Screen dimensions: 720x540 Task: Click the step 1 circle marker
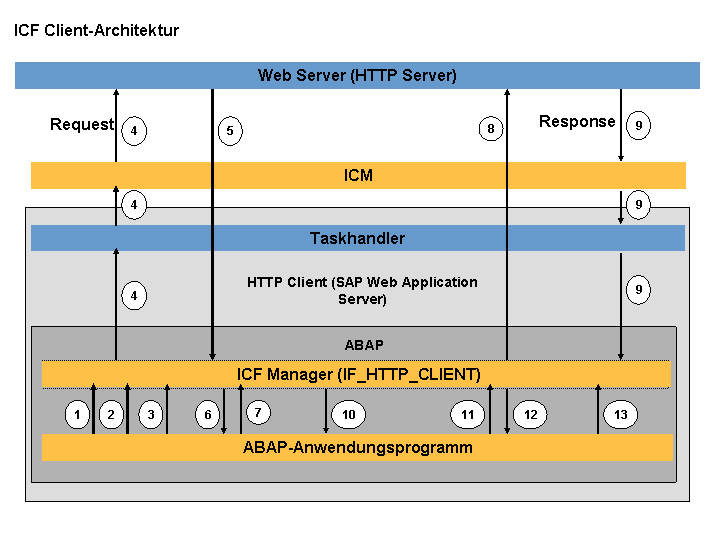77,415
